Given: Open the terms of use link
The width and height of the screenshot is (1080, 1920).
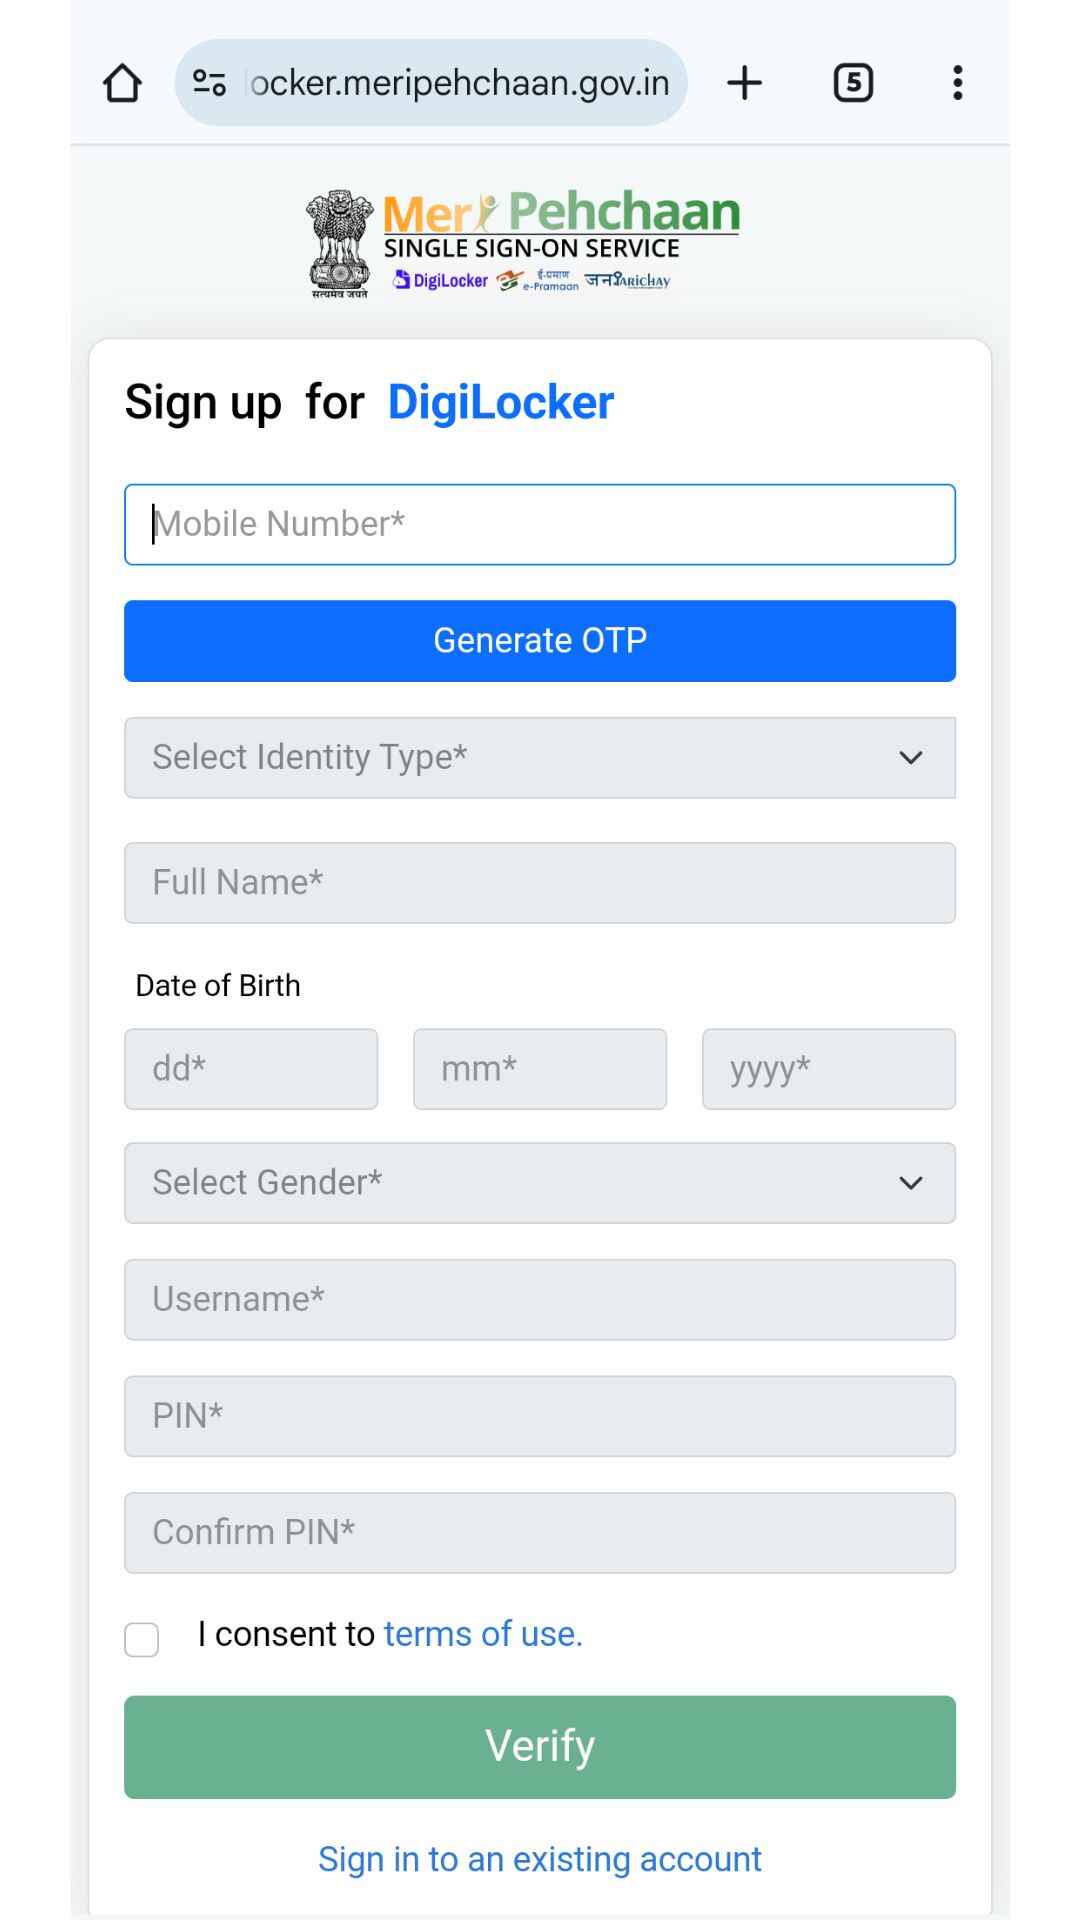Looking at the screenshot, I should coord(483,1634).
